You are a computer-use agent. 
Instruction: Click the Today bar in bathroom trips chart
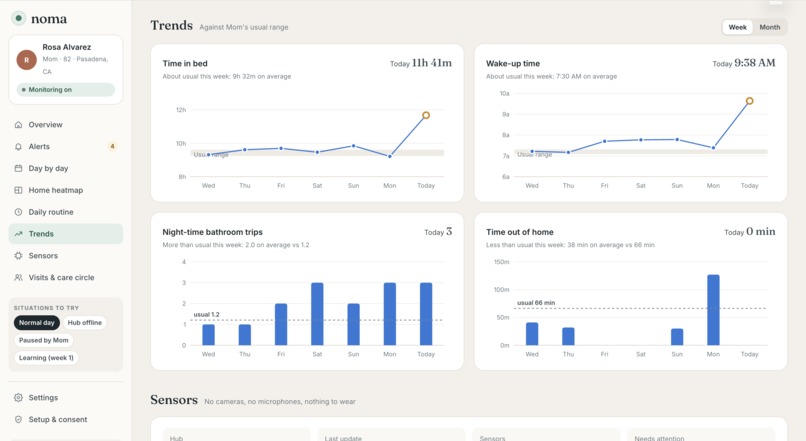[426, 314]
